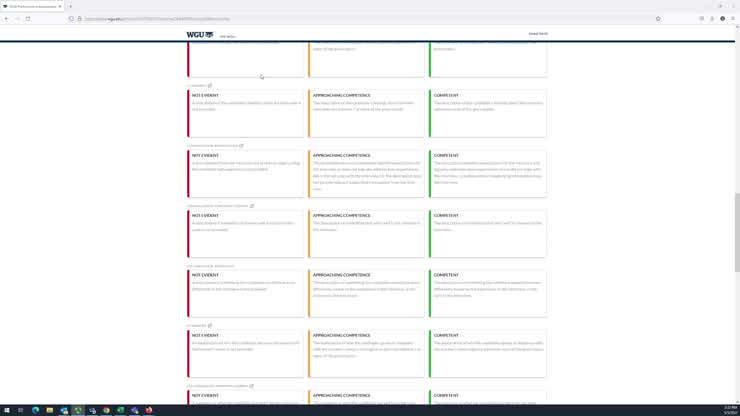Expand the user account menu in header
Image resolution: width=740 pixels, height=416 pixels.
coord(538,34)
